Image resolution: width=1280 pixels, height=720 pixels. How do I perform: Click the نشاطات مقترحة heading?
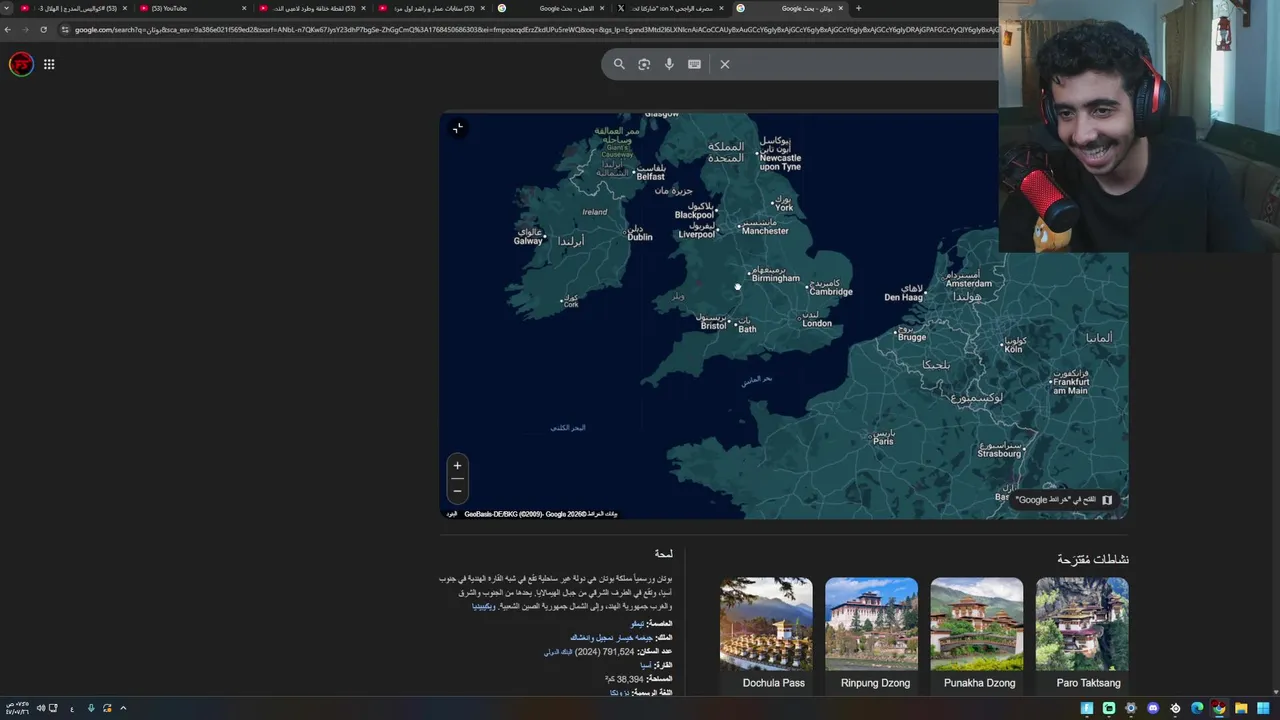(1093, 559)
